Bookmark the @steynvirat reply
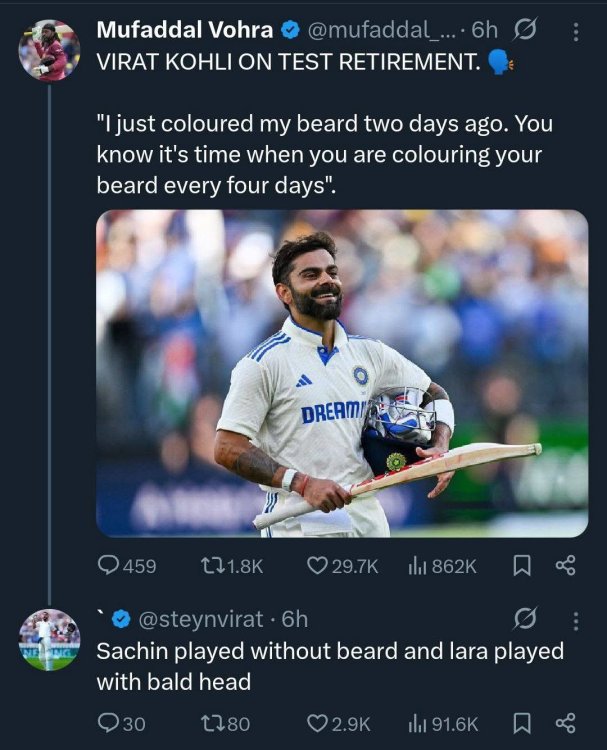 point(522,723)
